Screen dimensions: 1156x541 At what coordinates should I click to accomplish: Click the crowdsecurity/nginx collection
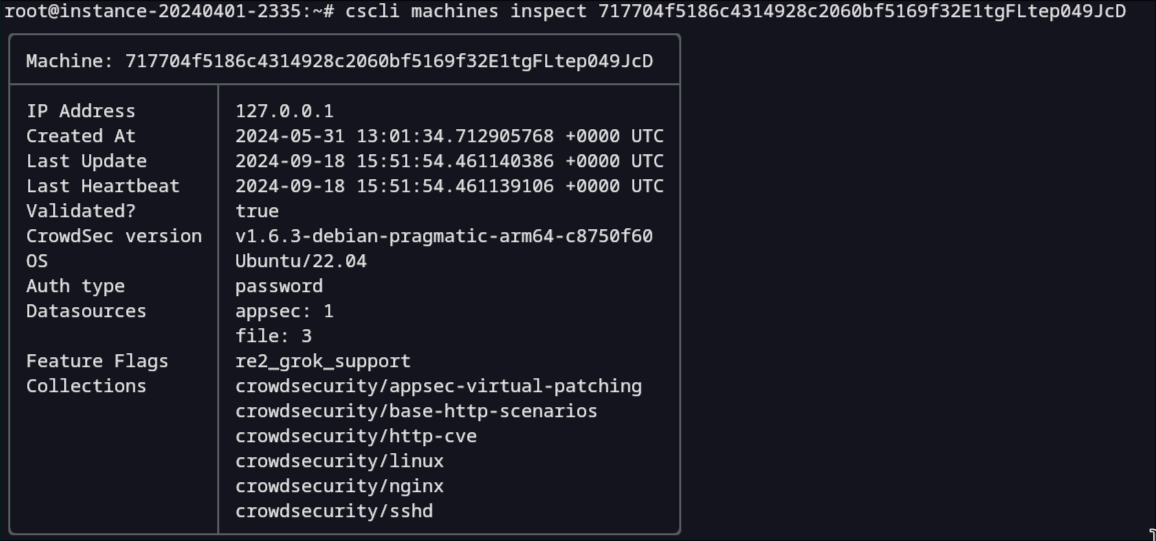pyautogui.click(x=339, y=486)
